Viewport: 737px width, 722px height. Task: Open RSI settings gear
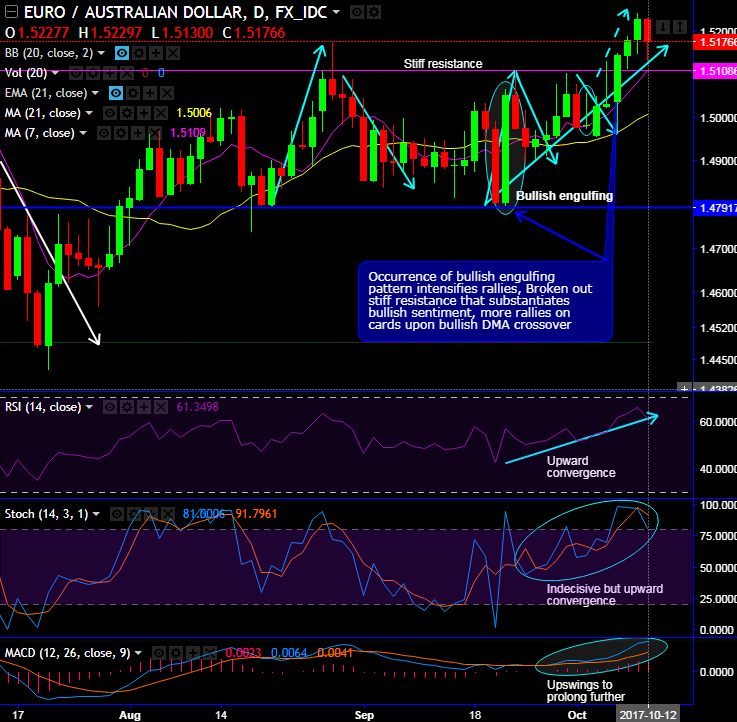tap(127, 407)
